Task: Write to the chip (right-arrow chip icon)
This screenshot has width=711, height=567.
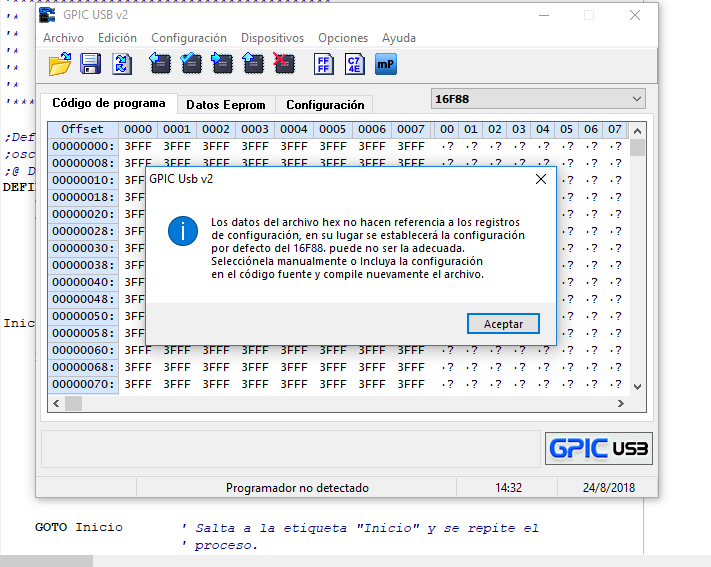Action: (x=222, y=64)
